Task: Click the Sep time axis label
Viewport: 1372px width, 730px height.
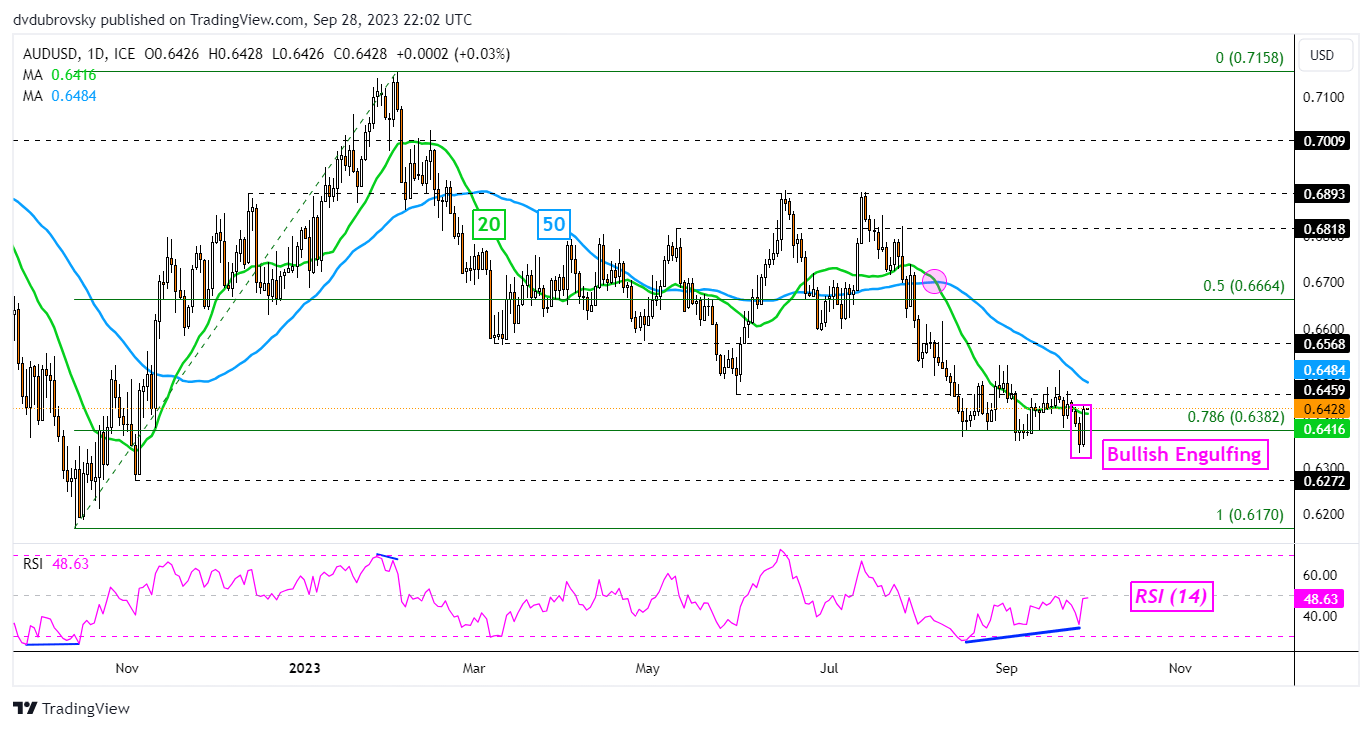Action: [x=1006, y=667]
